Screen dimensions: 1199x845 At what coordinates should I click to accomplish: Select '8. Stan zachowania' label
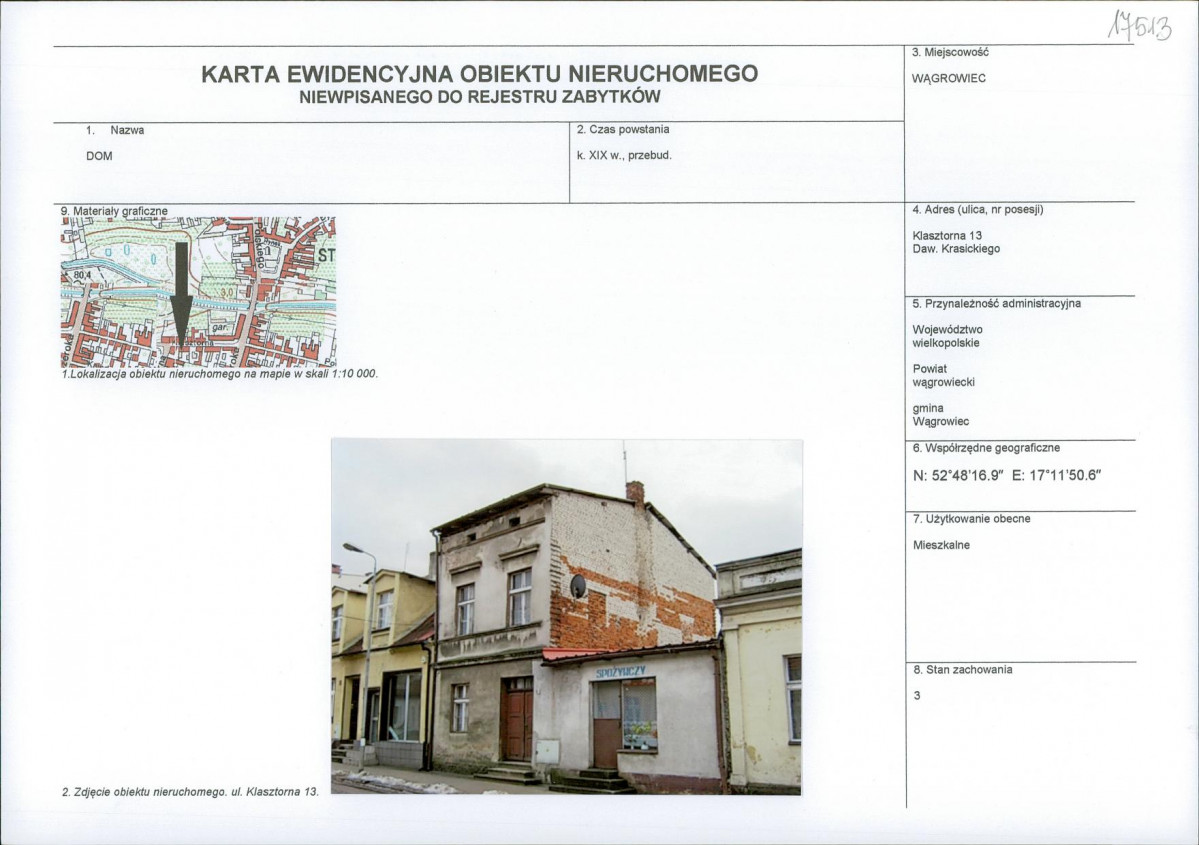pyautogui.click(x=963, y=670)
